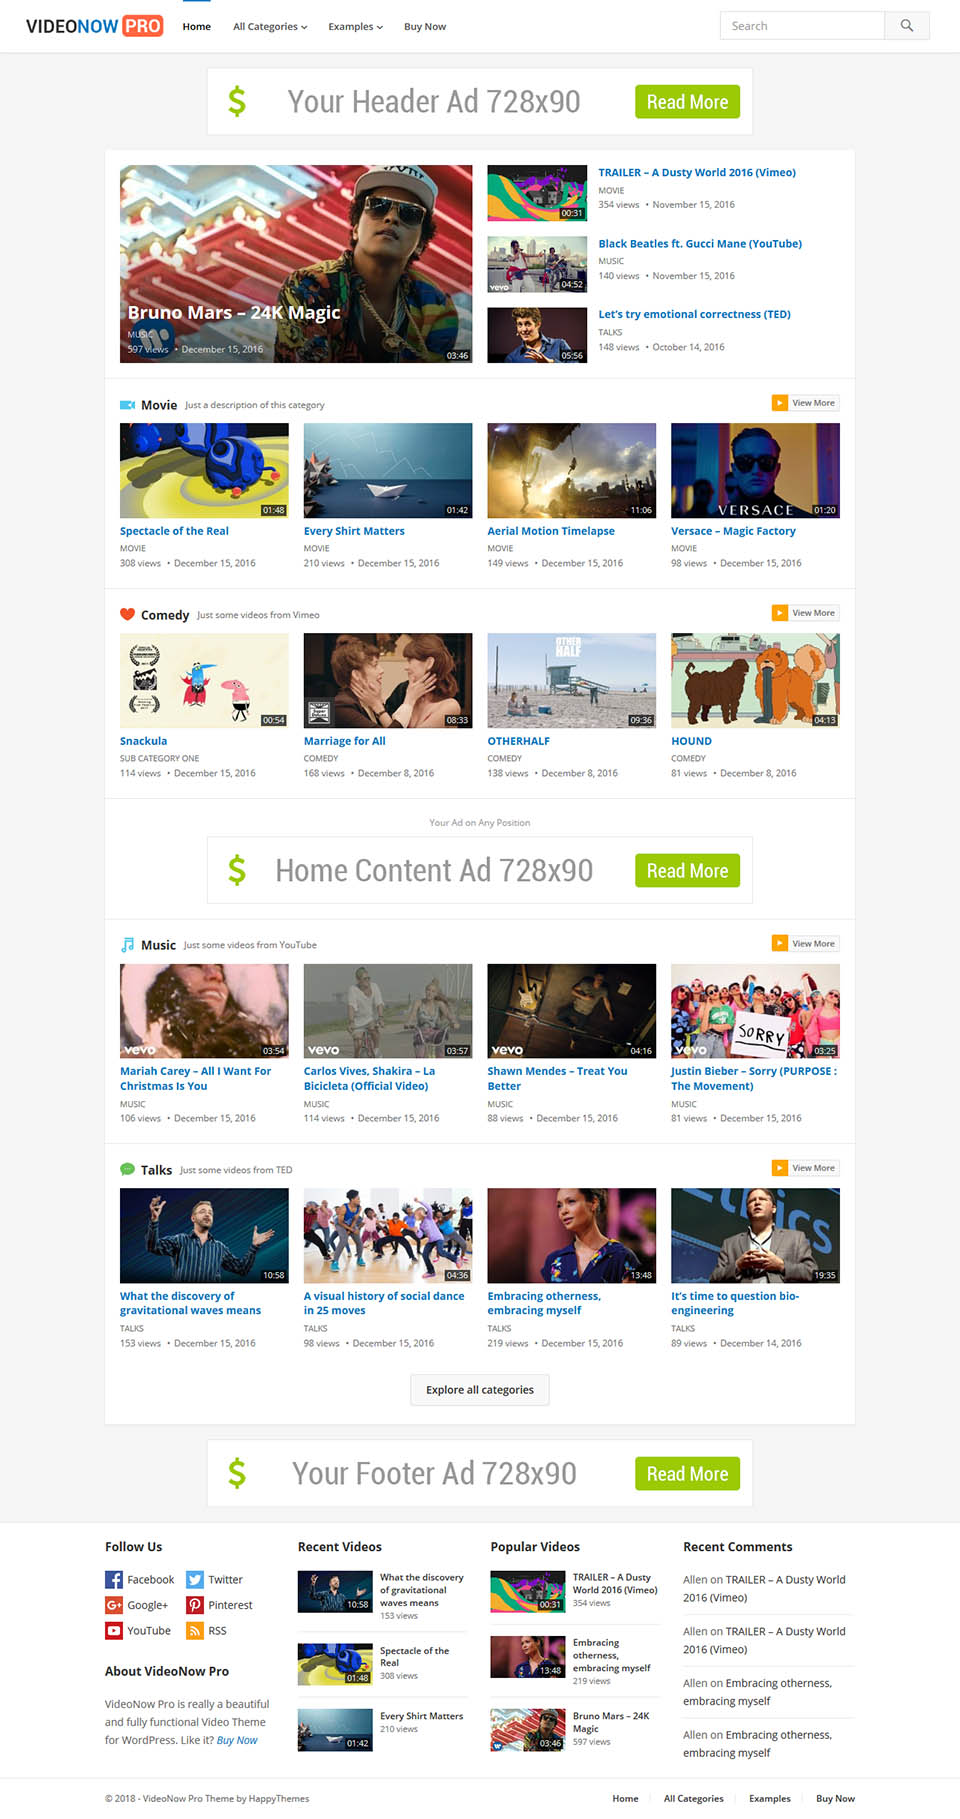Open the Twitter social icon
The width and height of the screenshot is (960, 1819).
(195, 1579)
